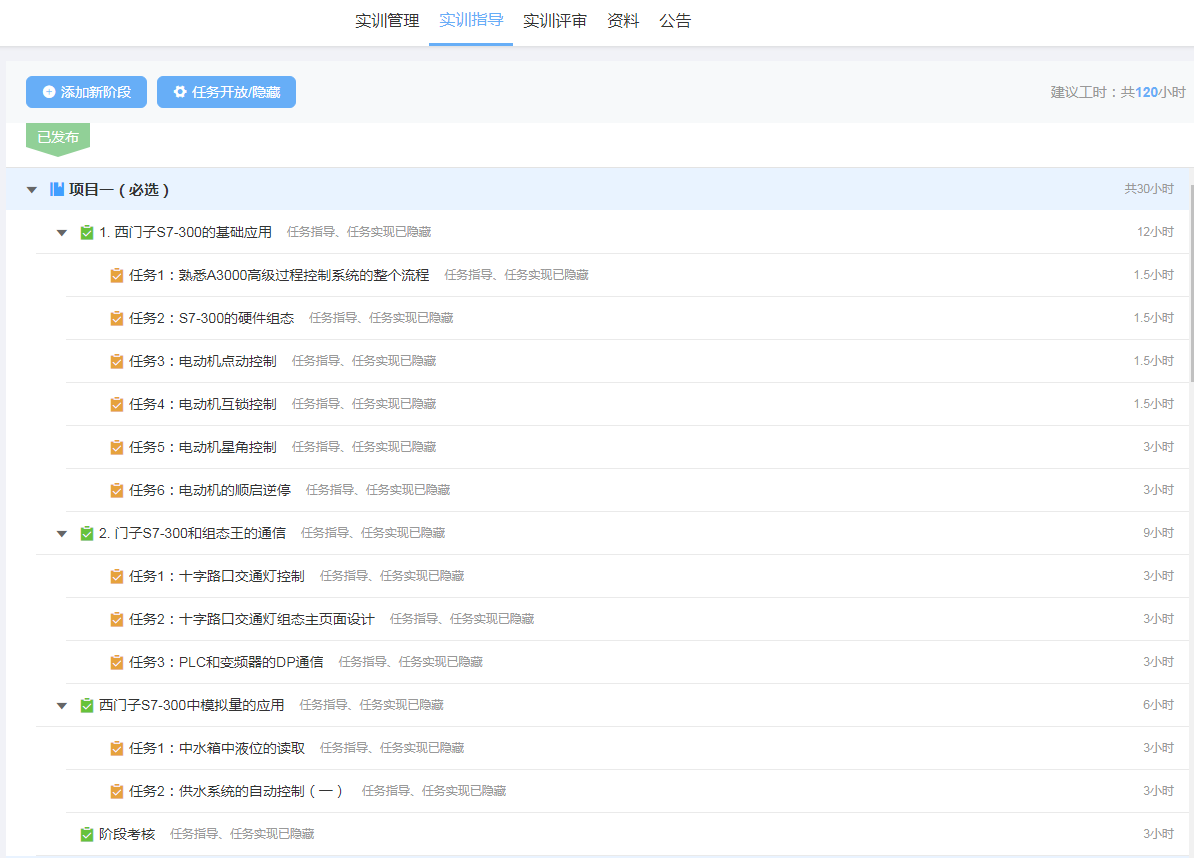Click green clipboard icon of 阶段考核
The height and width of the screenshot is (858, 1194).
pyautogui.click(x=87, y=834)
